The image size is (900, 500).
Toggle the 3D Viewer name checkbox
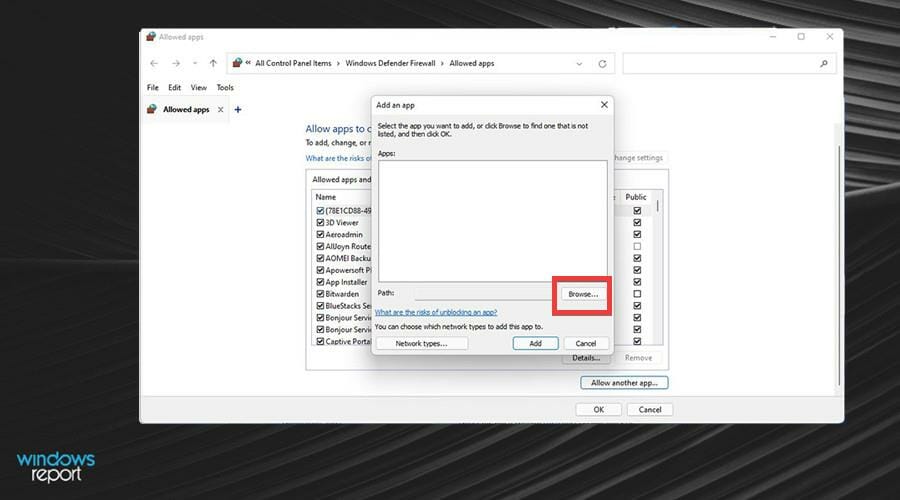tap(320, 223)
